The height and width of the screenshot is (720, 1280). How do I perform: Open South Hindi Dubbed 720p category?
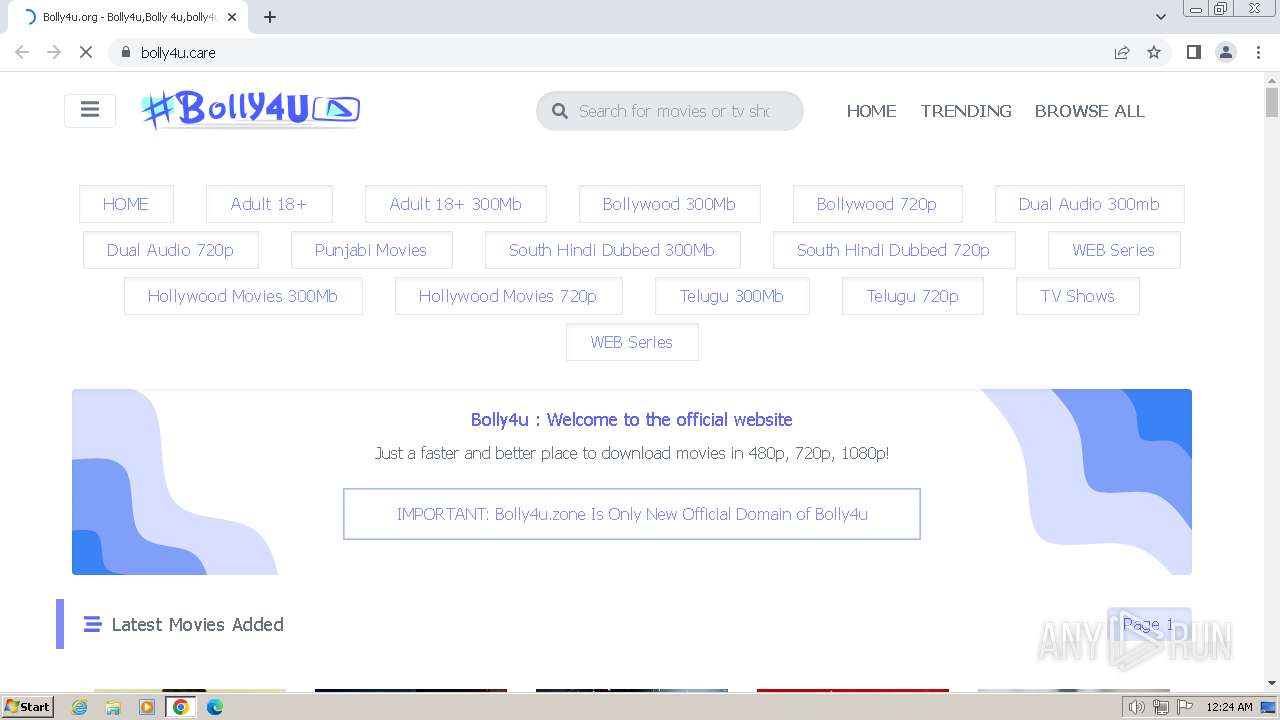(894, 250)
